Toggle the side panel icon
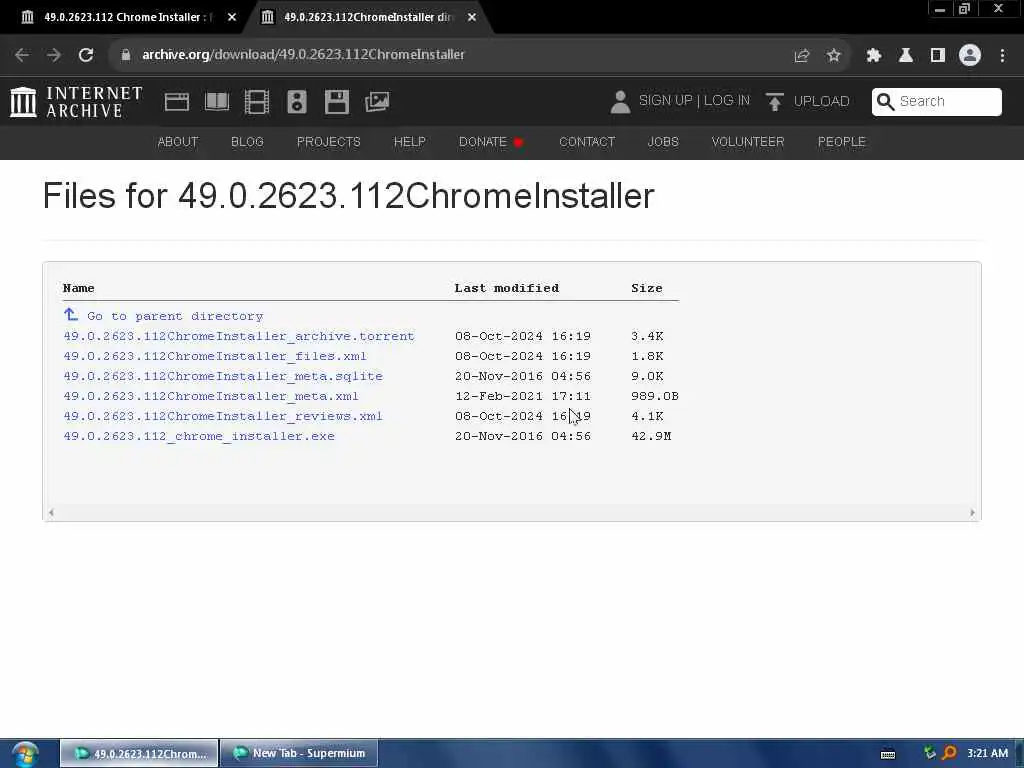 coord(938,56)
